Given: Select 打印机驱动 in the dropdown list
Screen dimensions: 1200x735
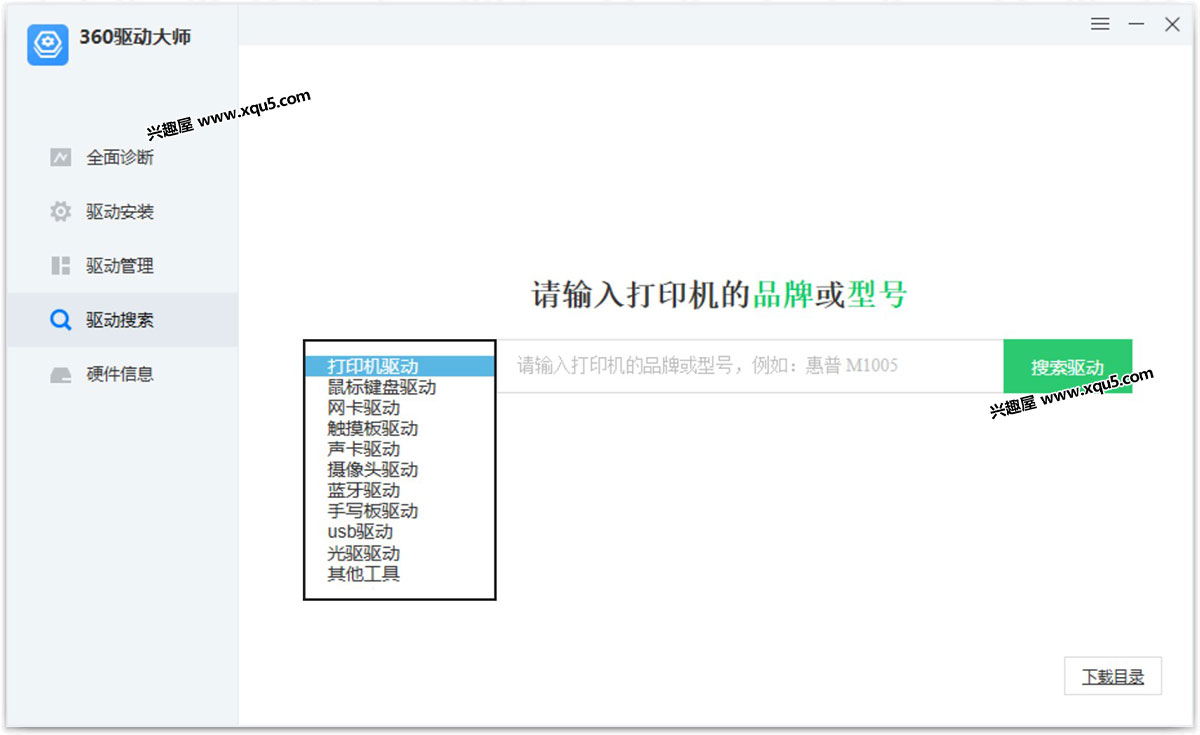Looking at the screenshot, I should click(399, 366).
